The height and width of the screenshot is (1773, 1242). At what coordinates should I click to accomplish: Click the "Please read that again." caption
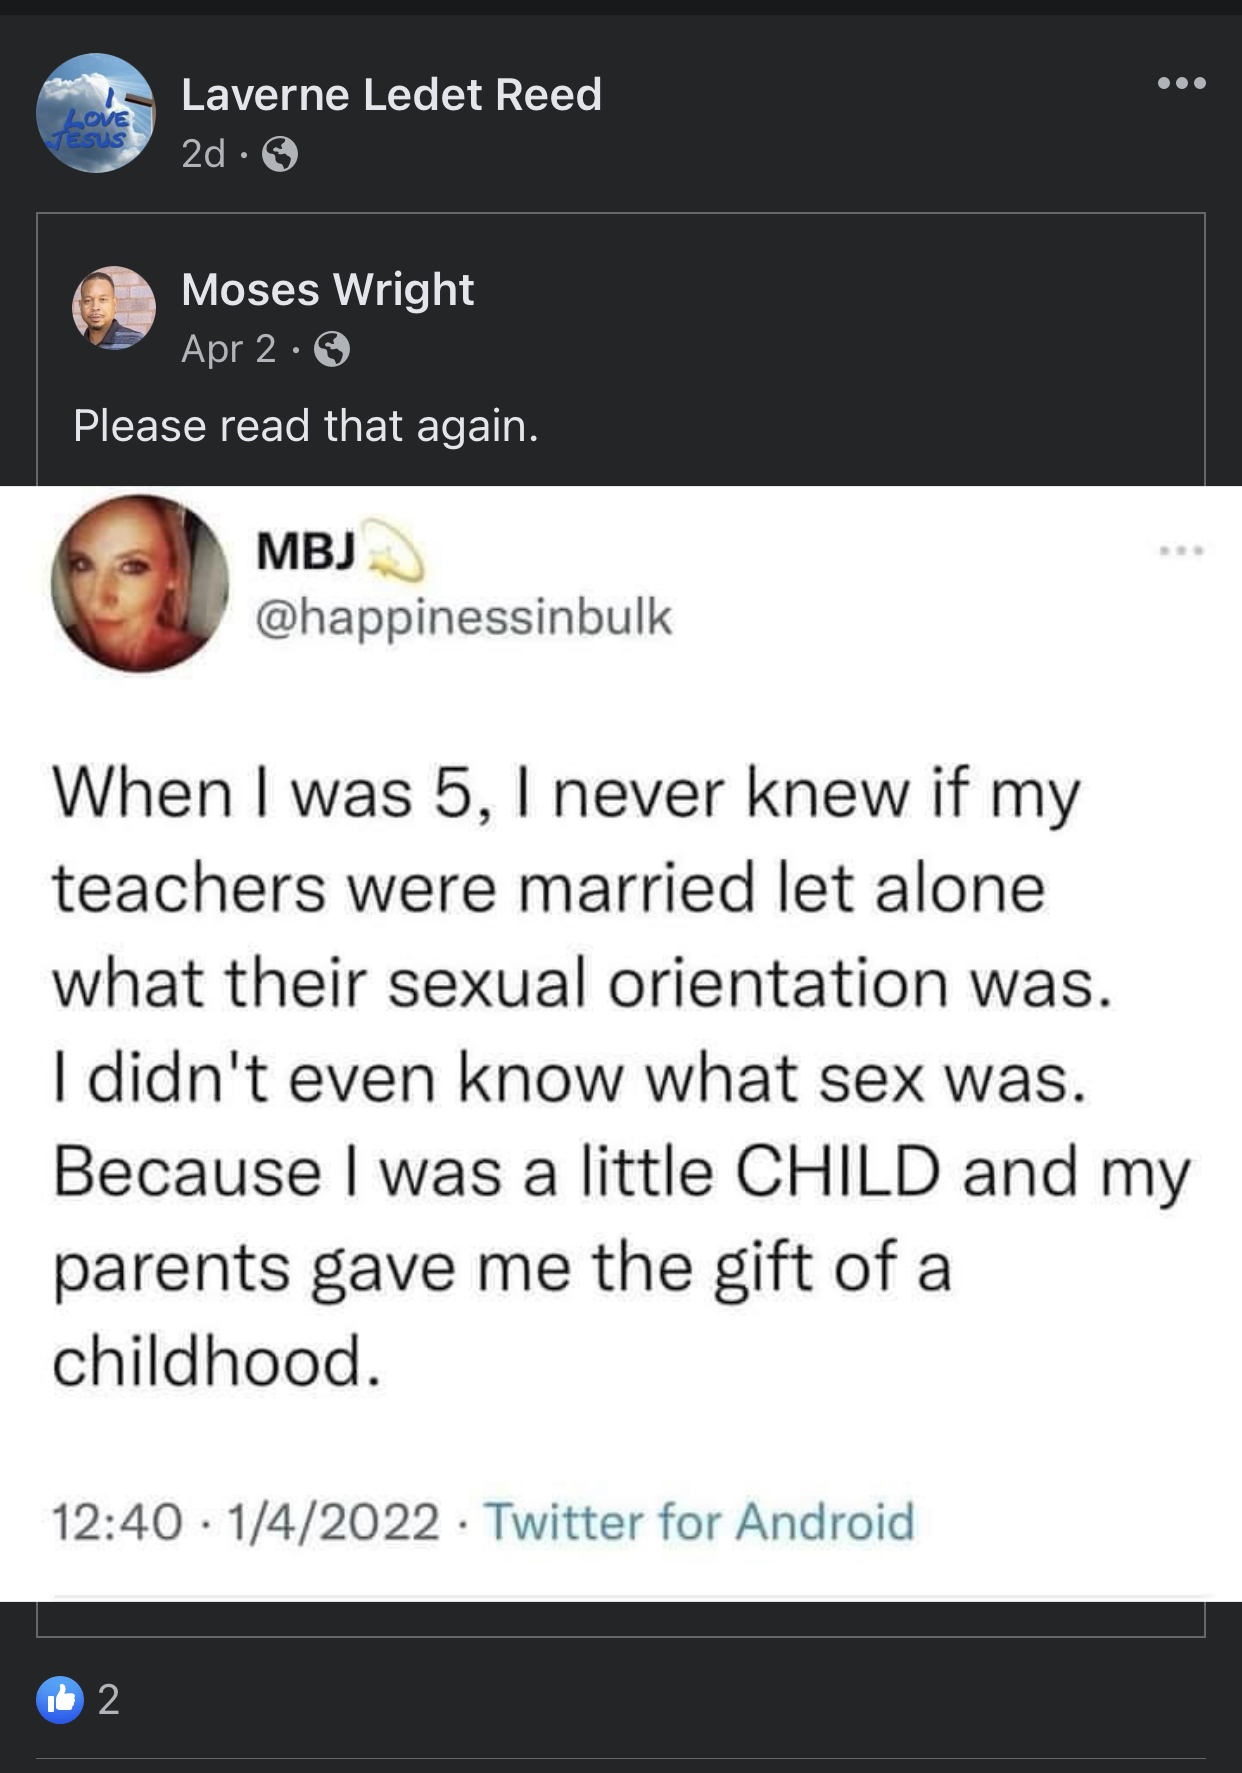click(x=306, y=426)
